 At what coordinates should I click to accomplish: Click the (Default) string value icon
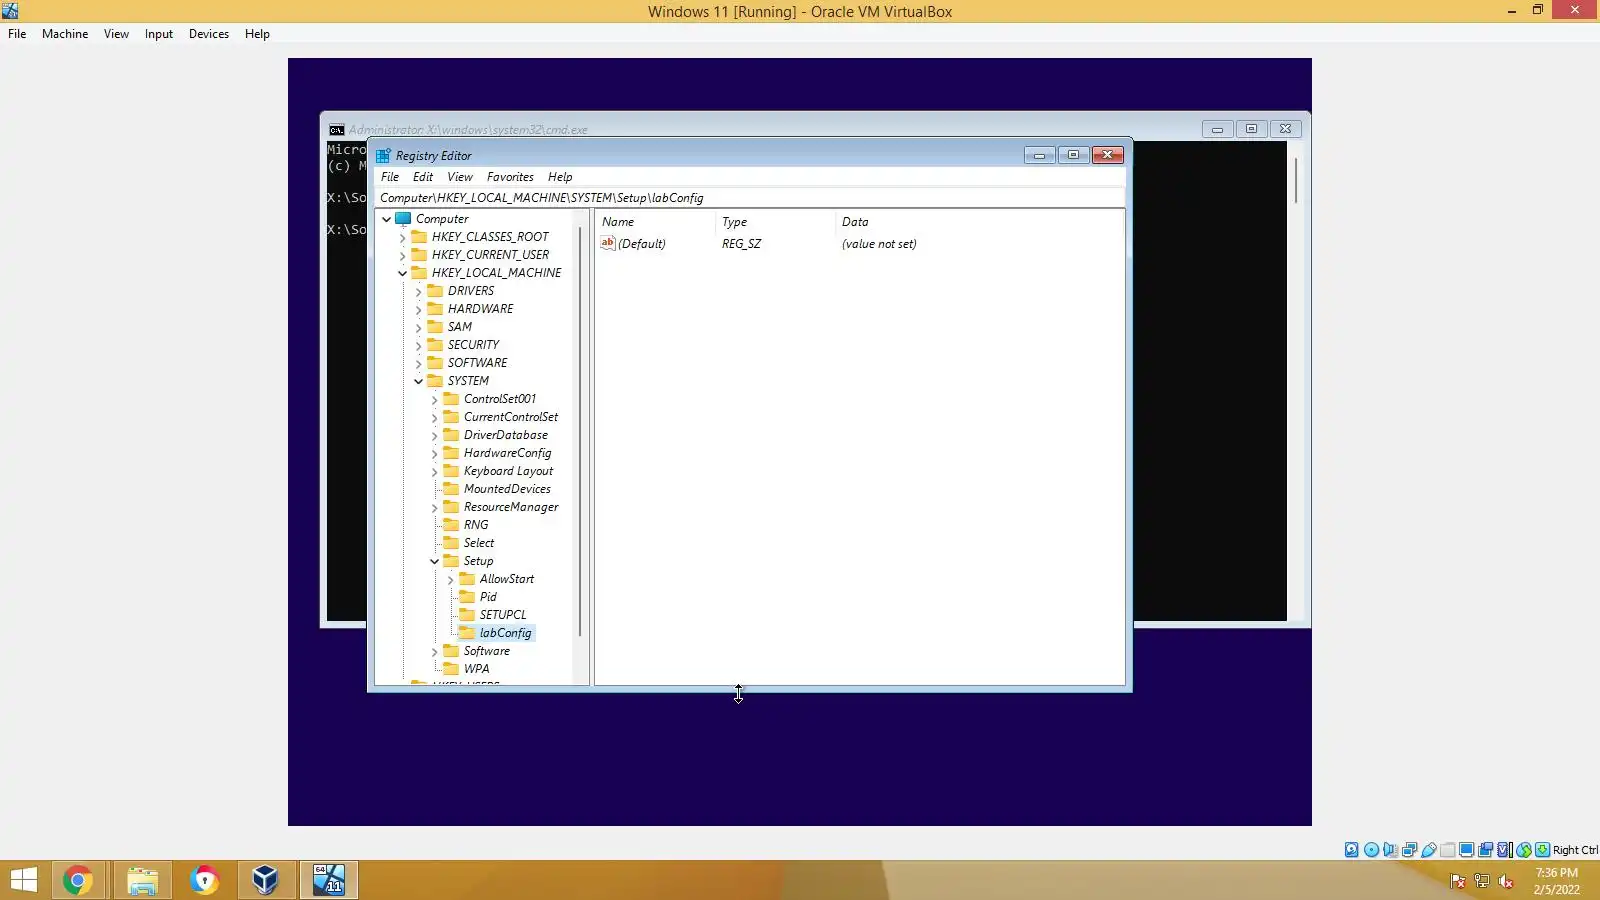(607, 243)
